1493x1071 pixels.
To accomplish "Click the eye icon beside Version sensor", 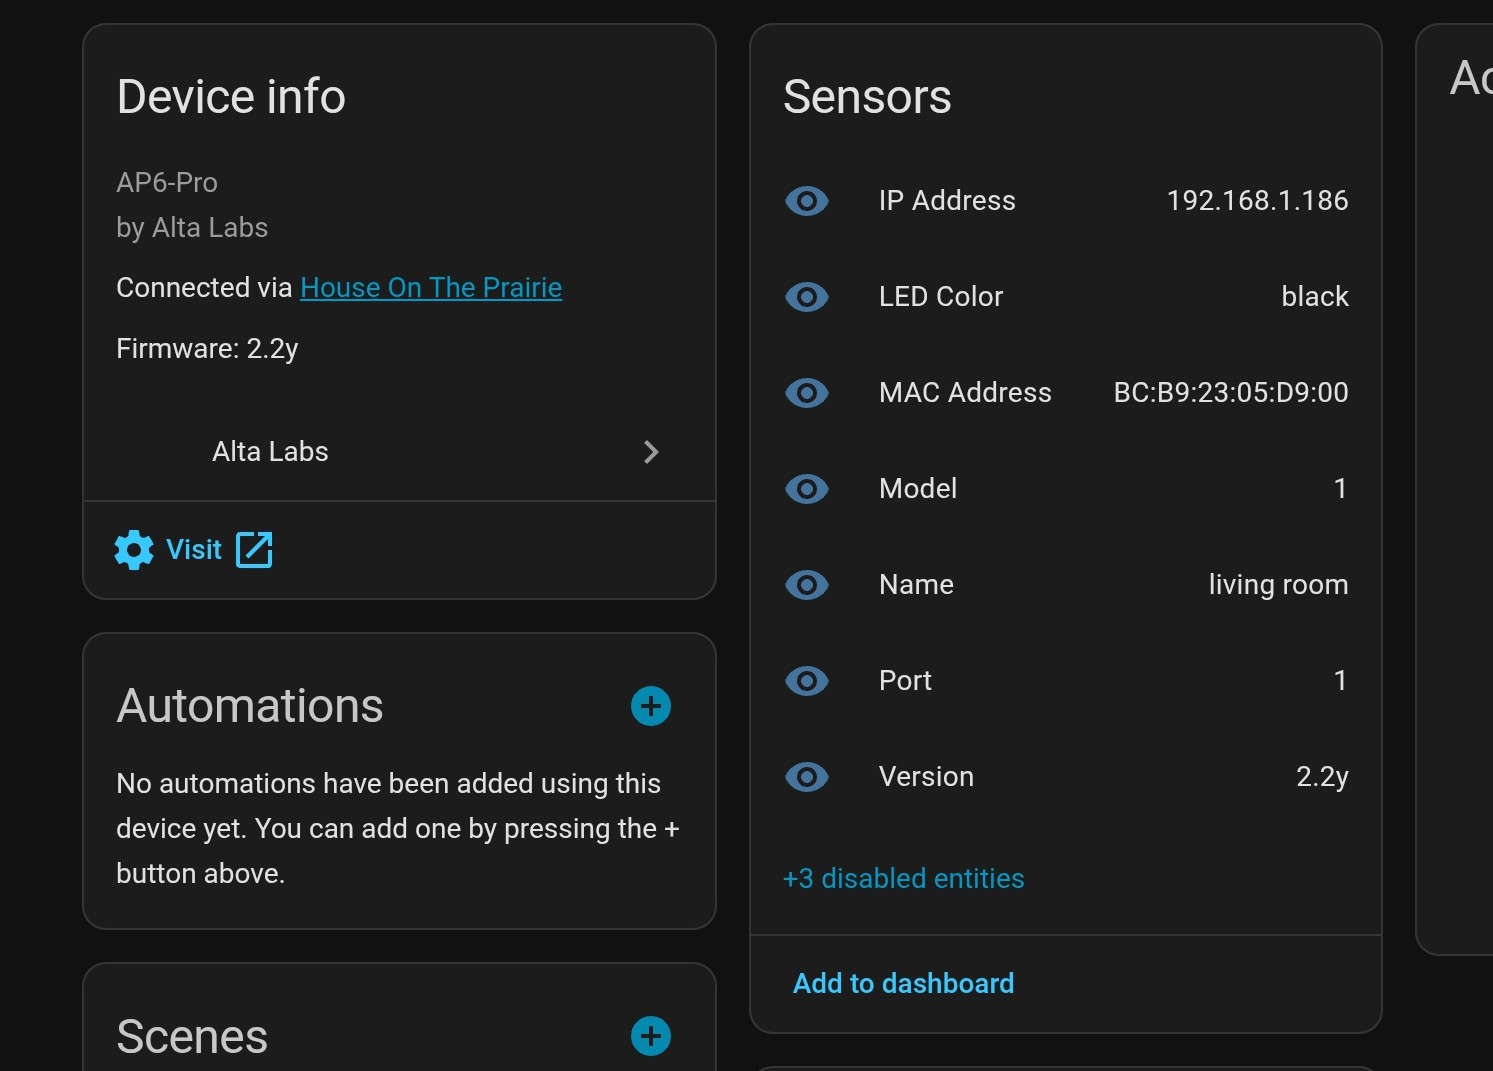I will click(806, 777).
